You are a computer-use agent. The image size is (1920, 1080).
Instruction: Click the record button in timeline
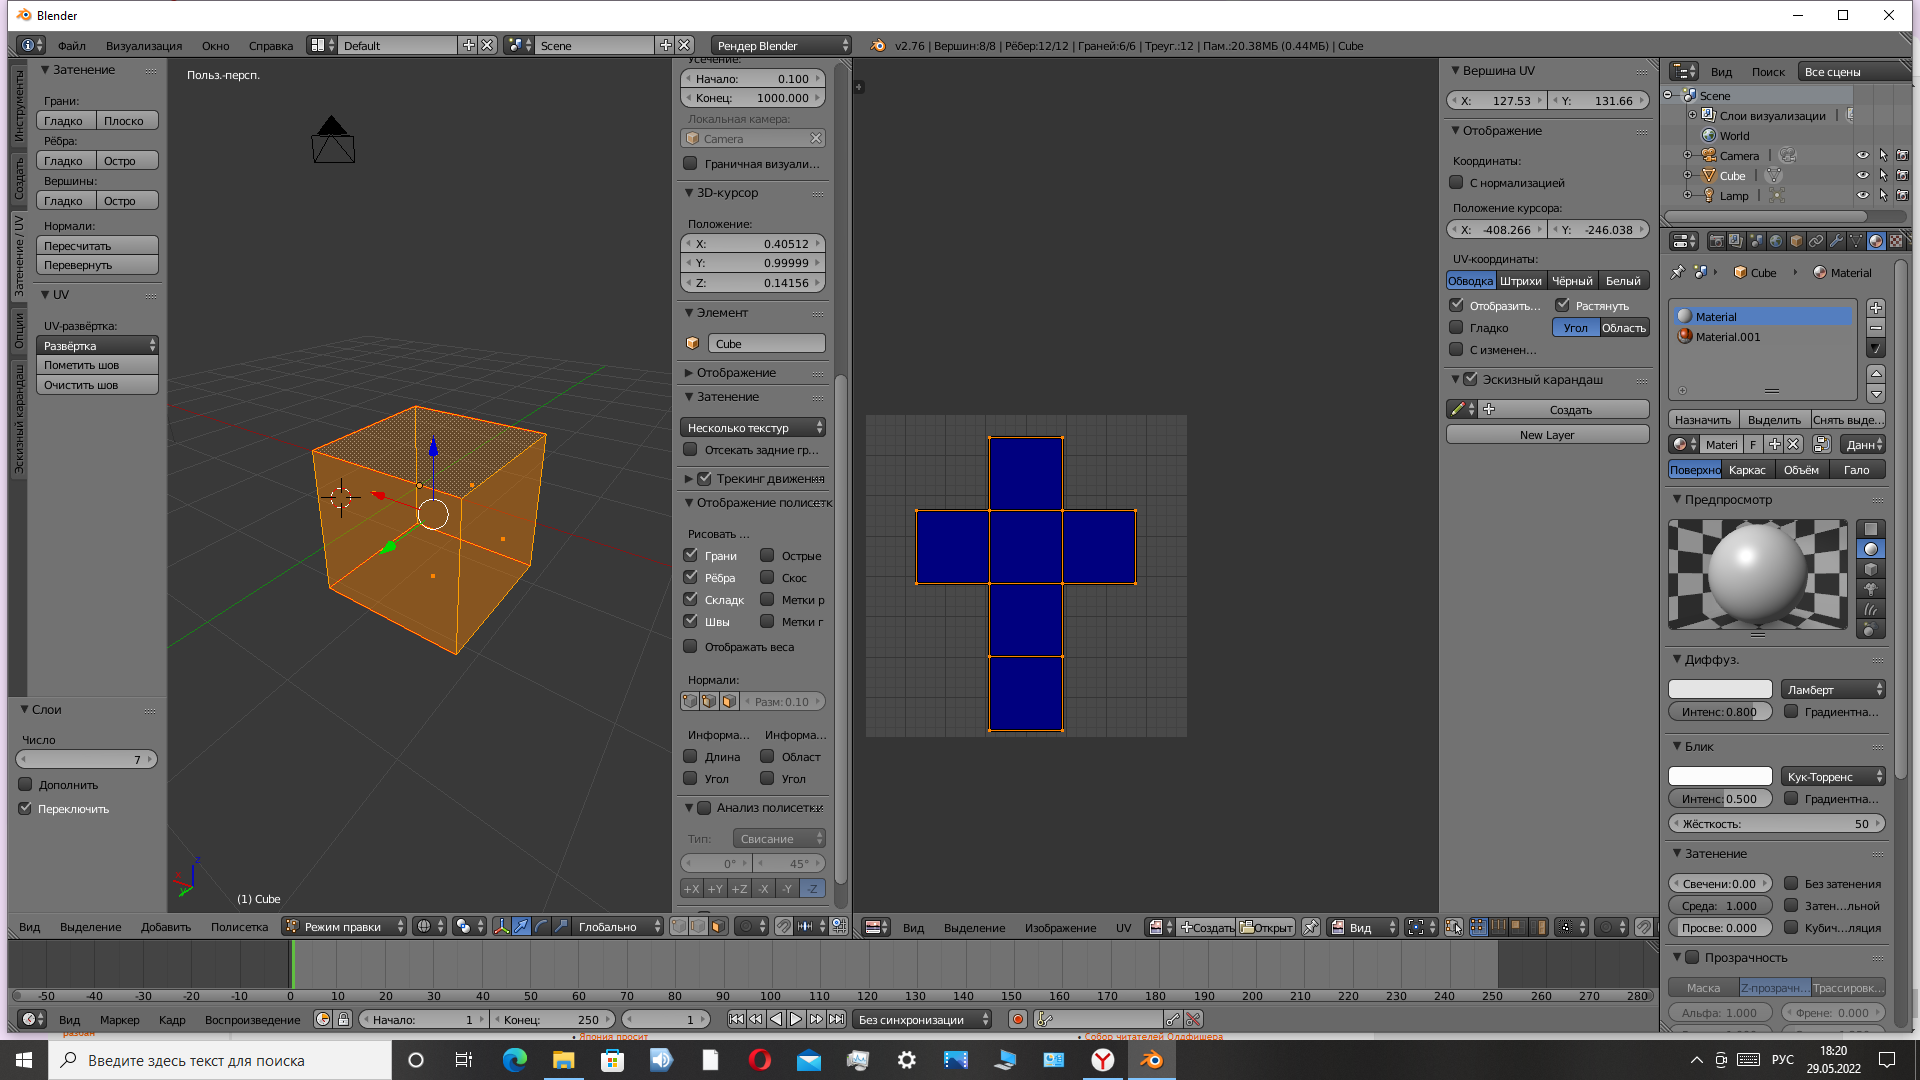coord(1017,1019)
